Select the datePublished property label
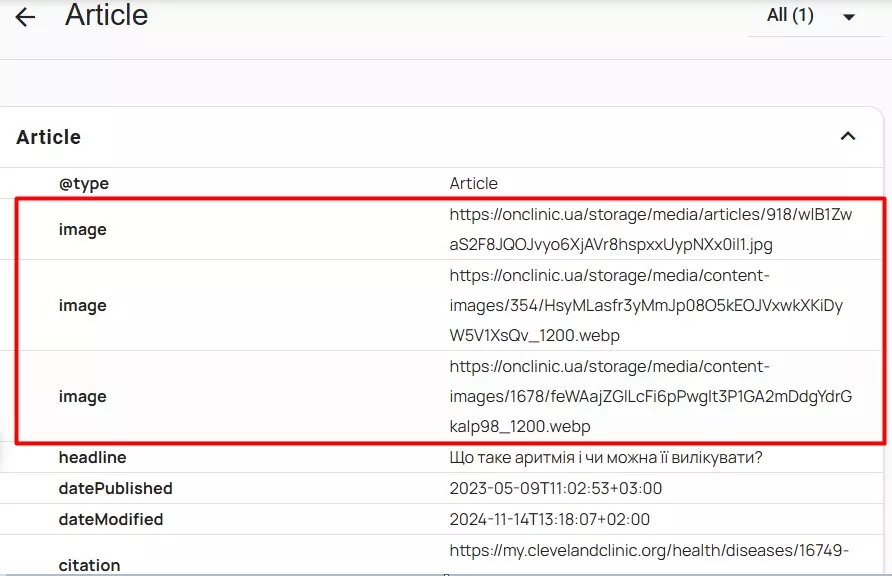 [115, 488]
